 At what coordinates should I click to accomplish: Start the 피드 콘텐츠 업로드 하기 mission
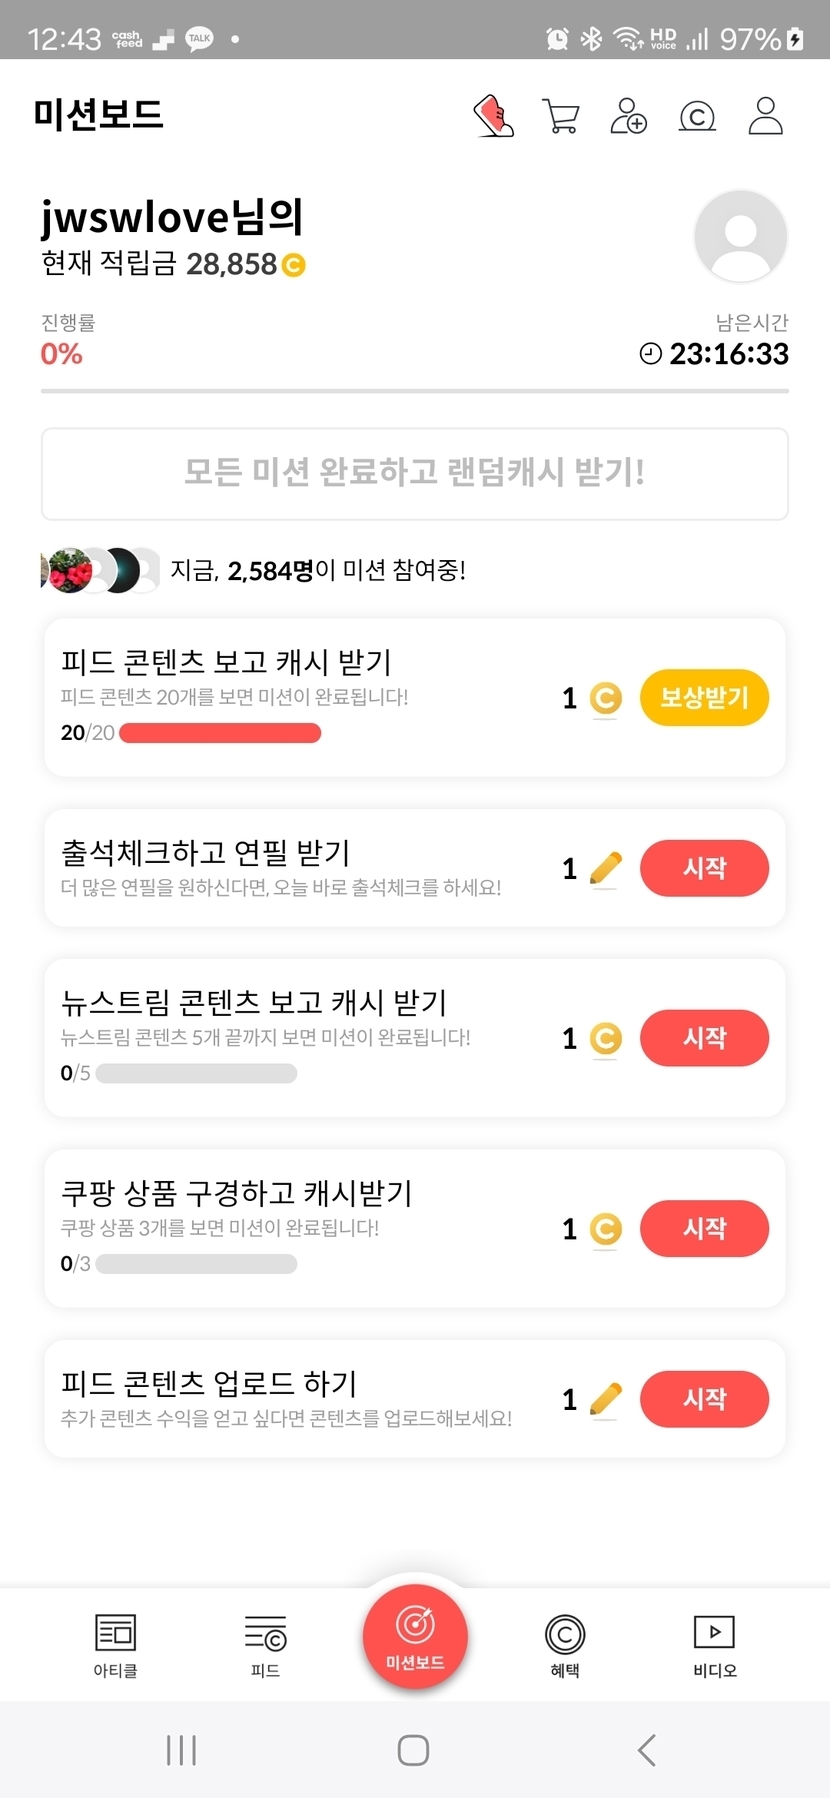(704, 1398)
